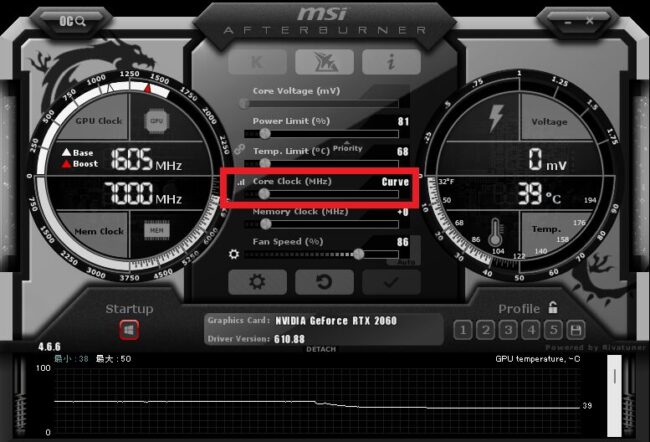Click the Core Clock Curve value
The width and height of the screenshot is (650, 442).
(395, 182)
